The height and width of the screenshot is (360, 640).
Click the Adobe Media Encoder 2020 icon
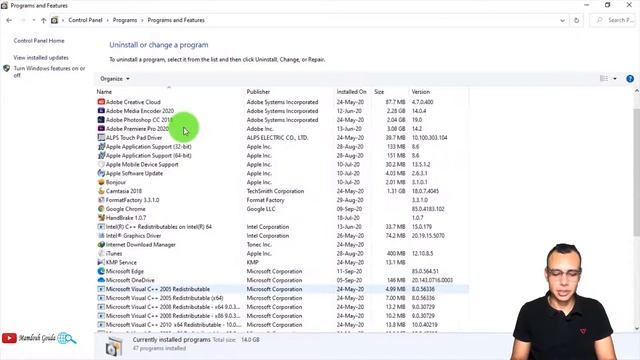tap(101, 111)
